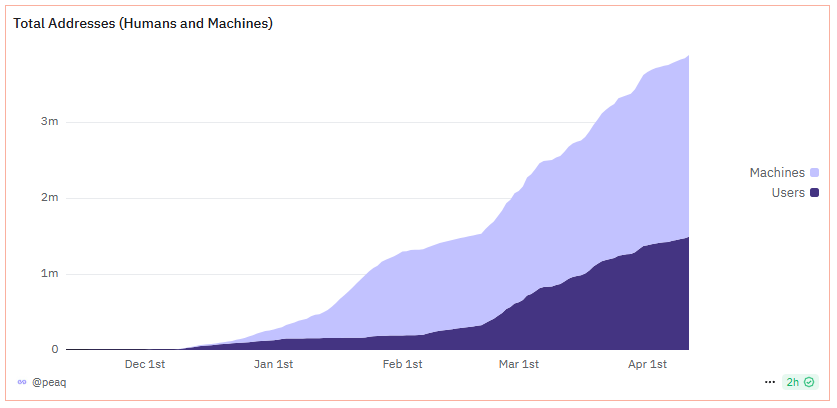Screen dimensions: 837x408
Task: Click the Jan 1st axis label
Action: click(273, 364)
